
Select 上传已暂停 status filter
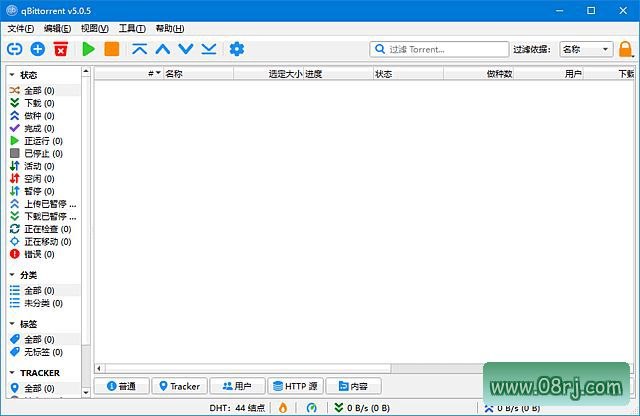(44, 204)
